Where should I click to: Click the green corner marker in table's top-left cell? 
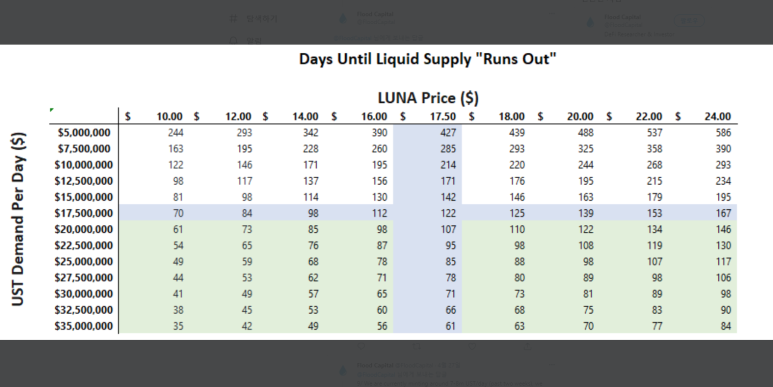tap(52, 109)
